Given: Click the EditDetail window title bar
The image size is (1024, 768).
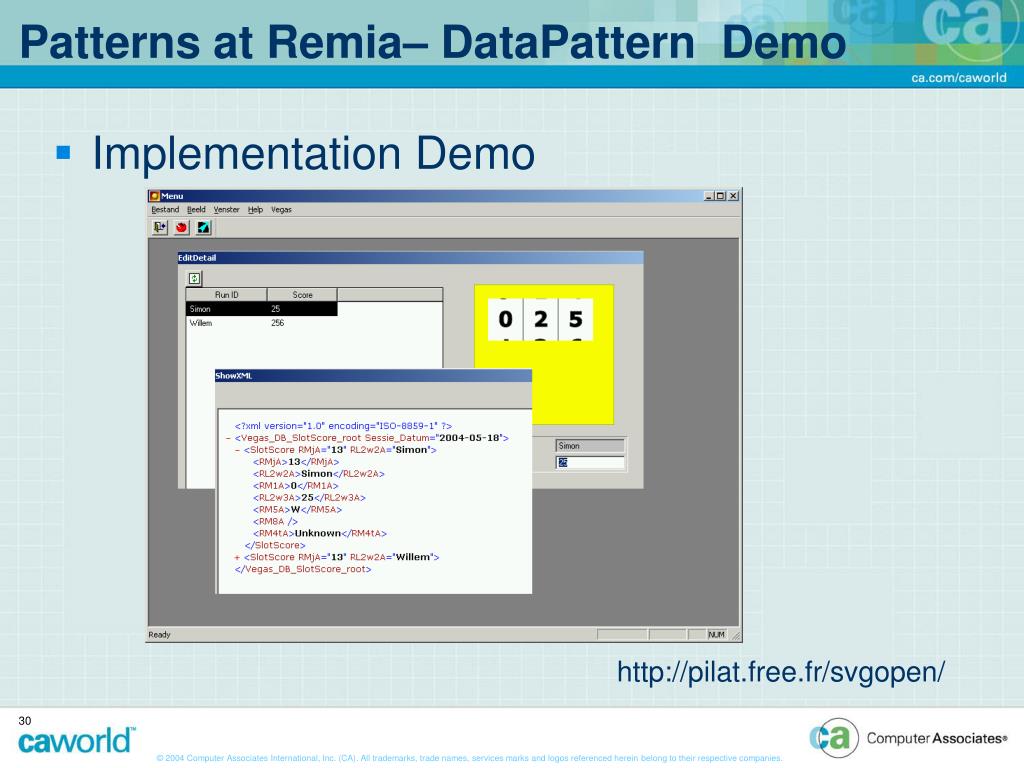Looking at the screenshot, I should (410, 257).
